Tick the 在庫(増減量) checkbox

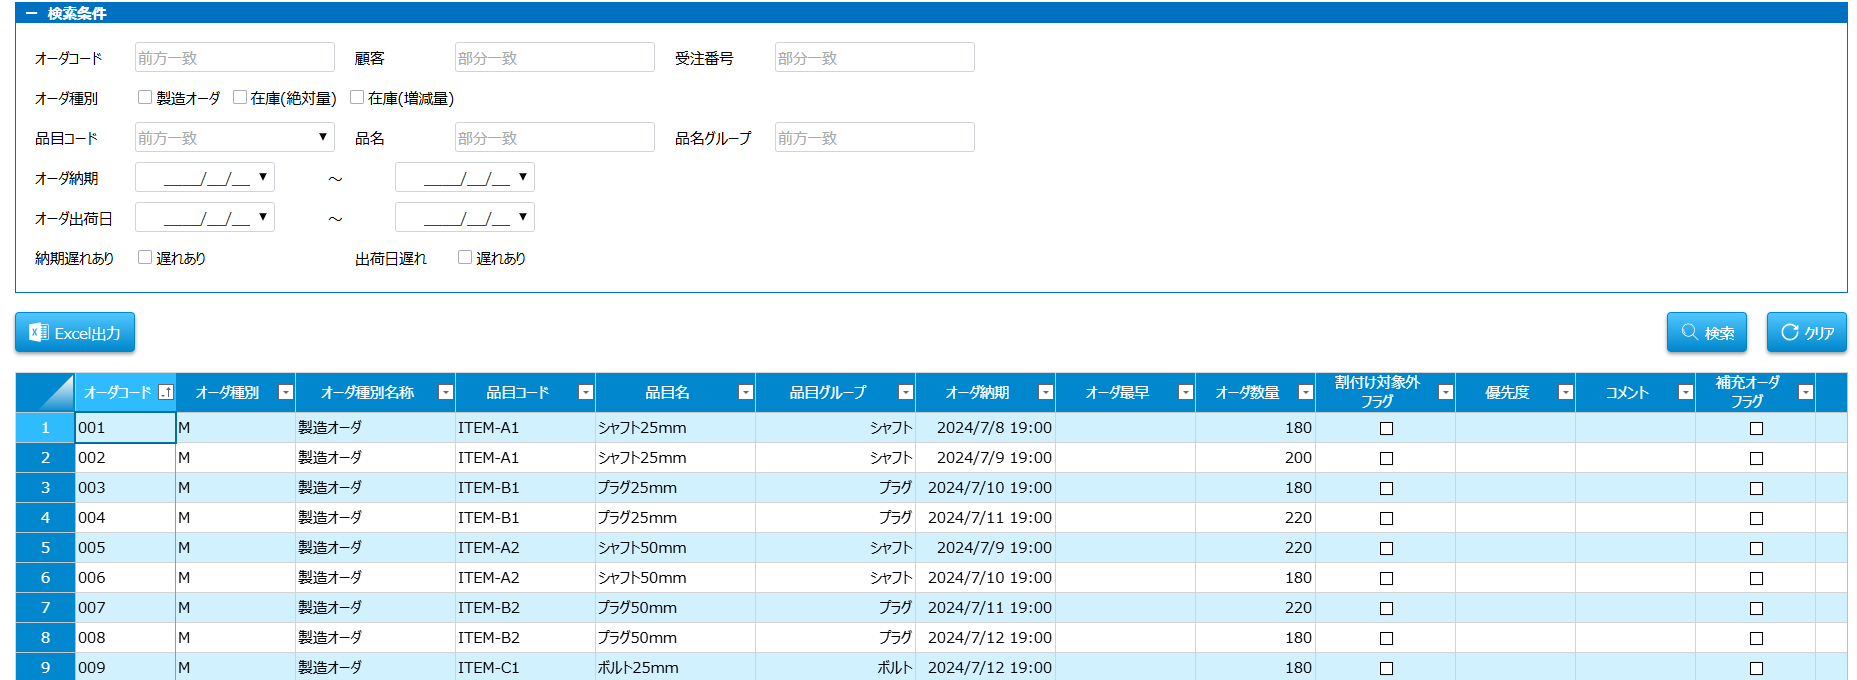(357, 97)
